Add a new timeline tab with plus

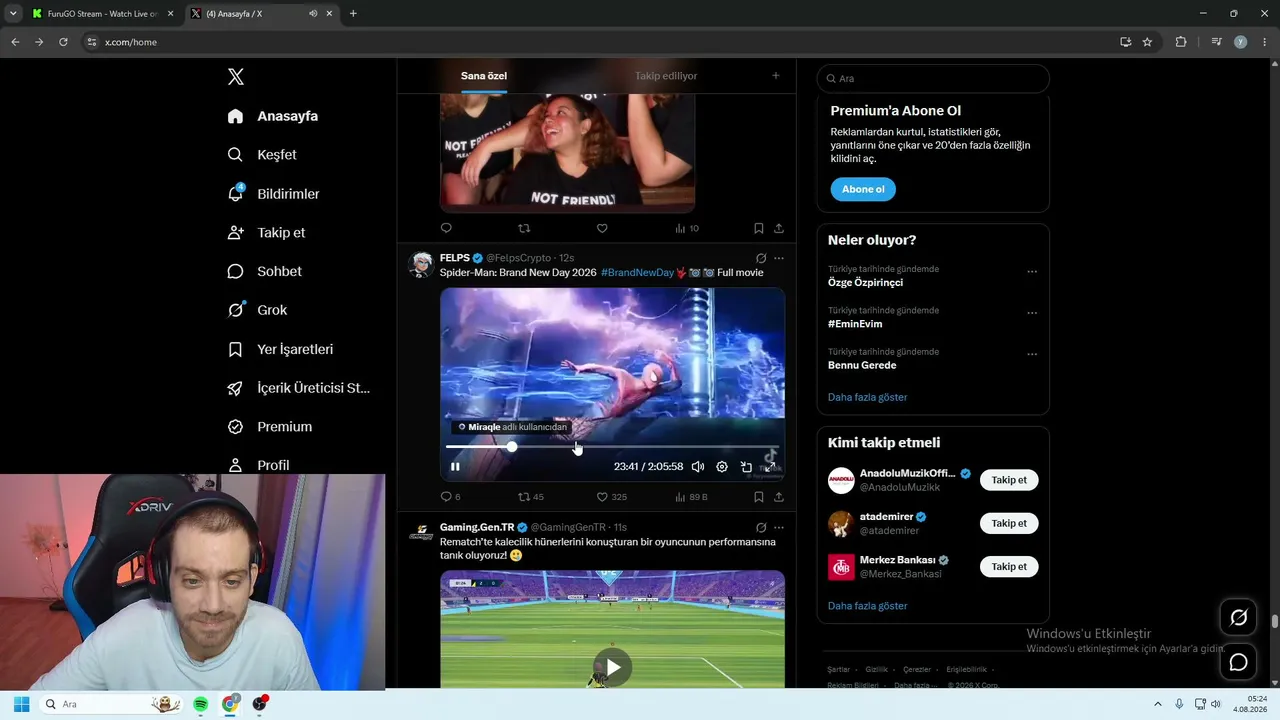coord(775,76)
